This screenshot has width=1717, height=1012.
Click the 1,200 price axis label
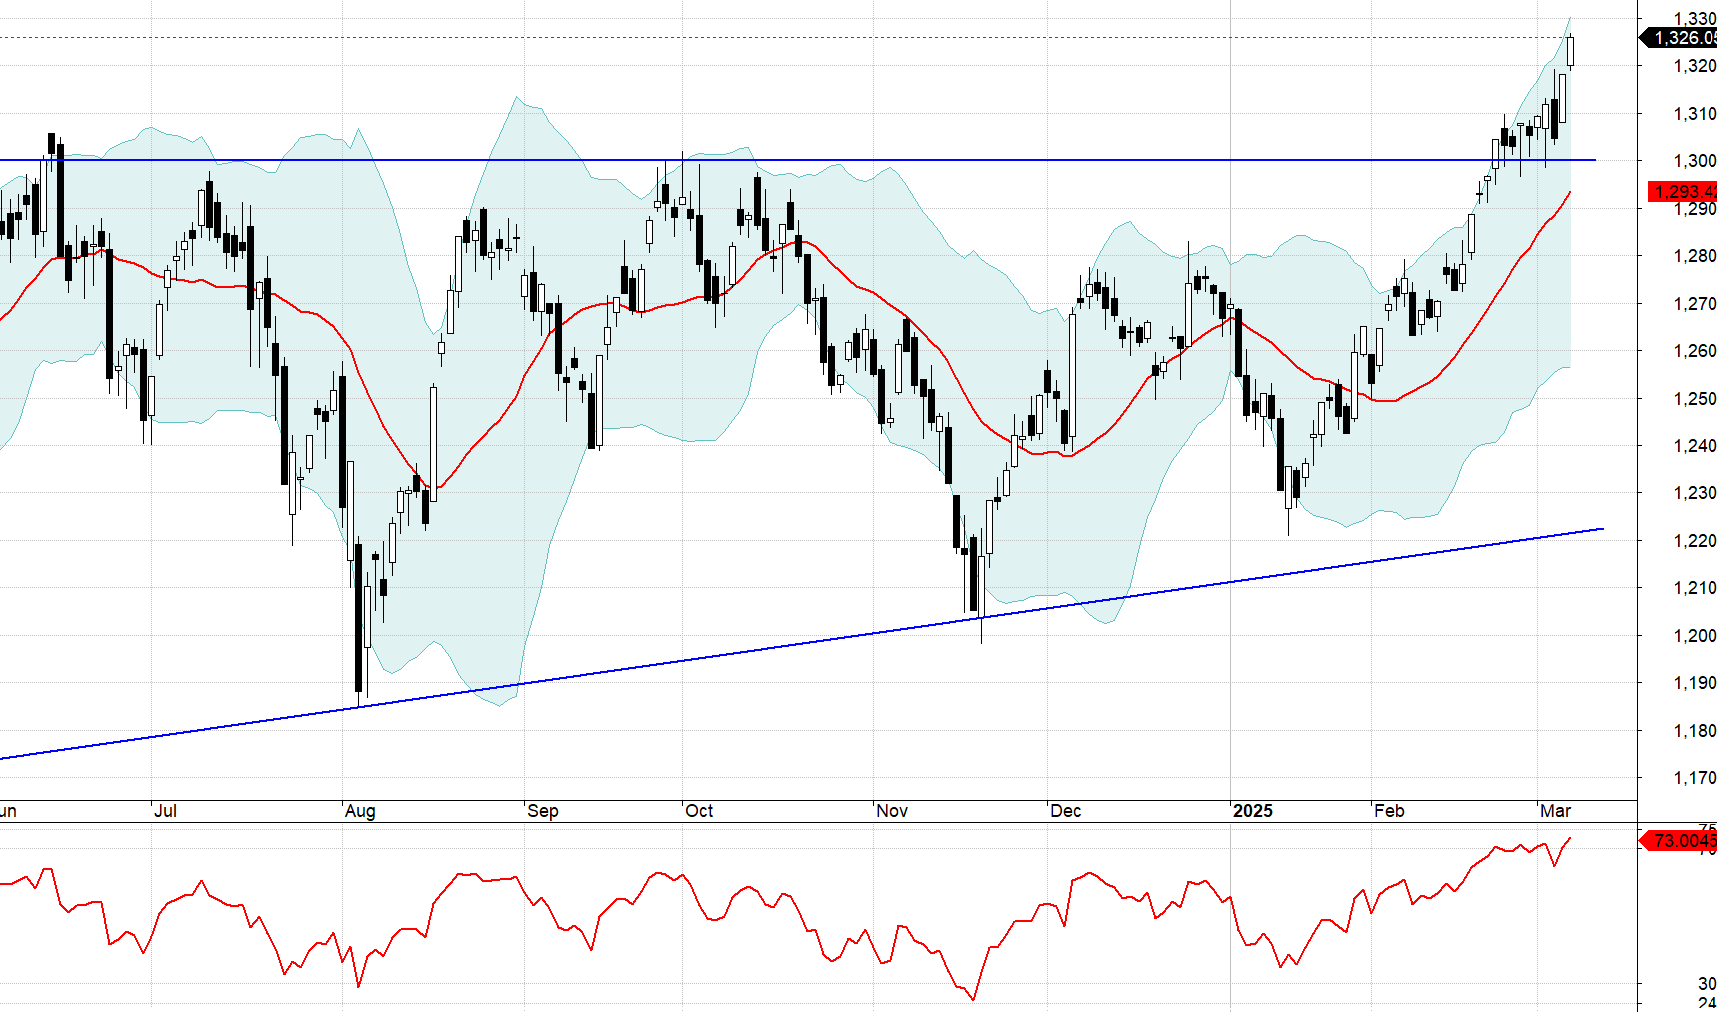[x=1694, y=635]
